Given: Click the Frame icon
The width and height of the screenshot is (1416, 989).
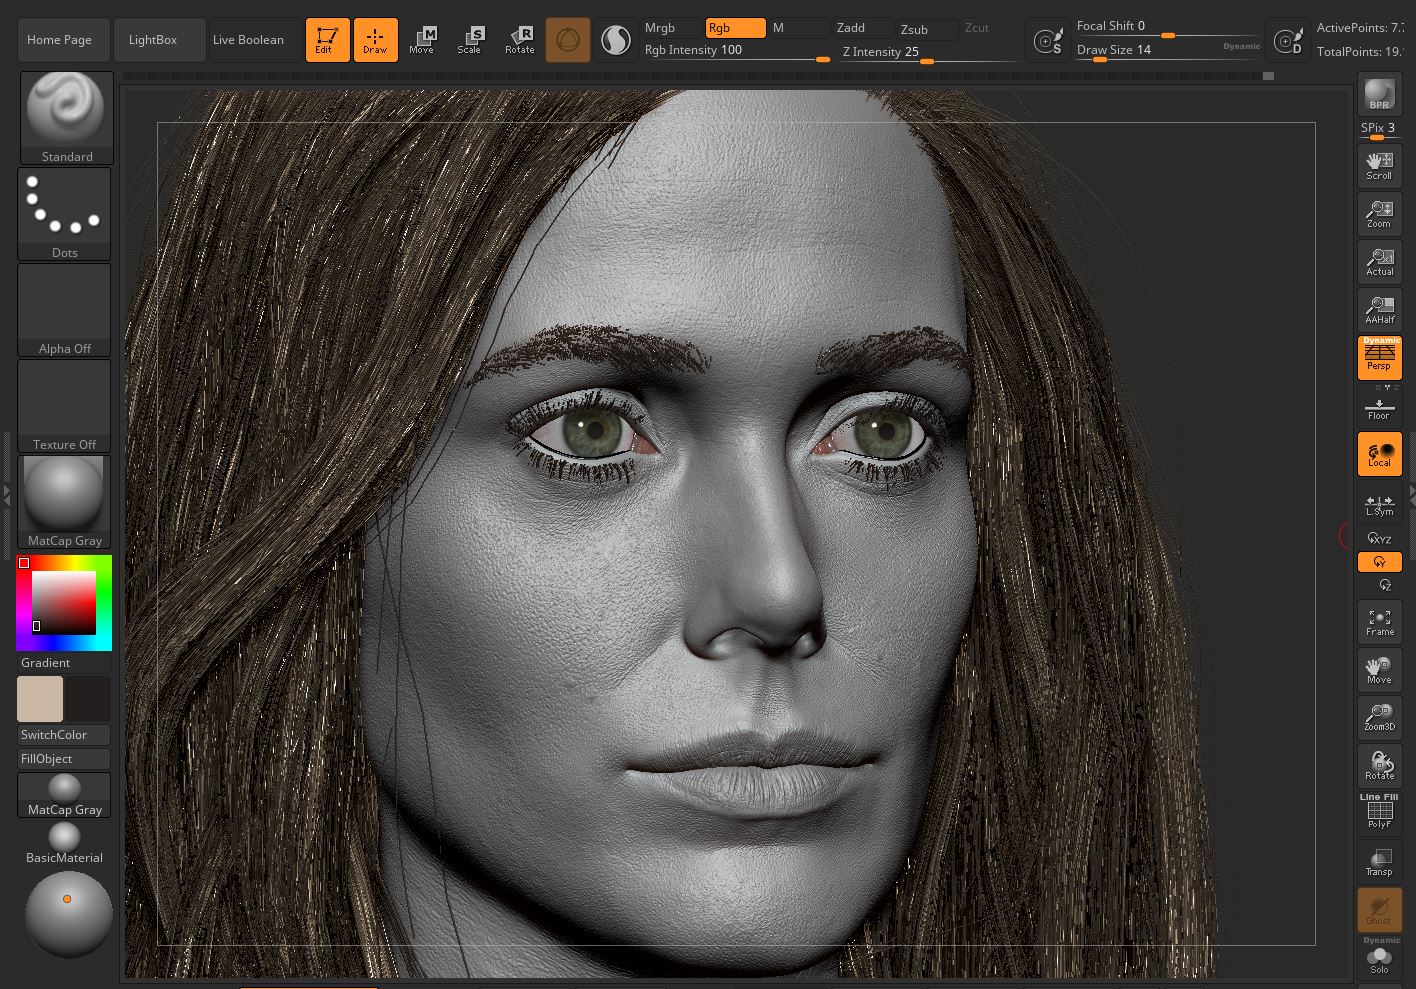Looking at the screenshot, I should (x=1380, y=622).
